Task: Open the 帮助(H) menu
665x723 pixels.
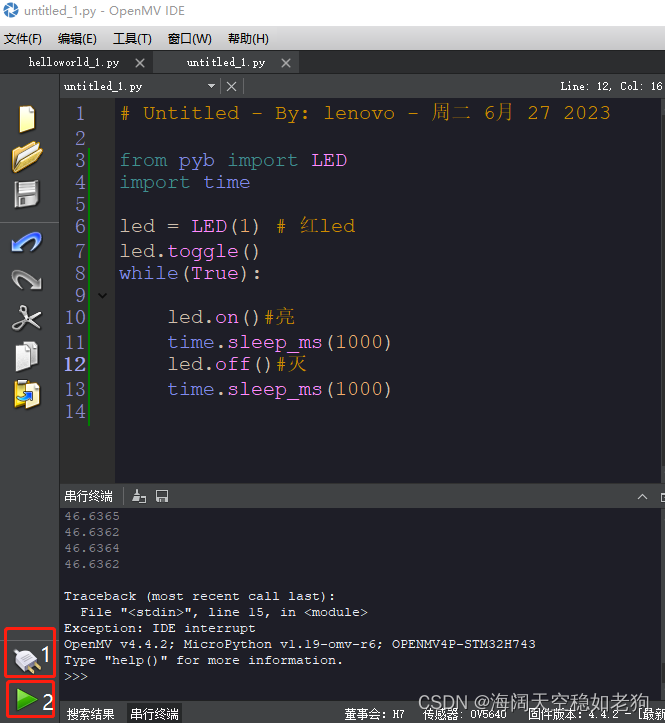Action: pos(248,39)
